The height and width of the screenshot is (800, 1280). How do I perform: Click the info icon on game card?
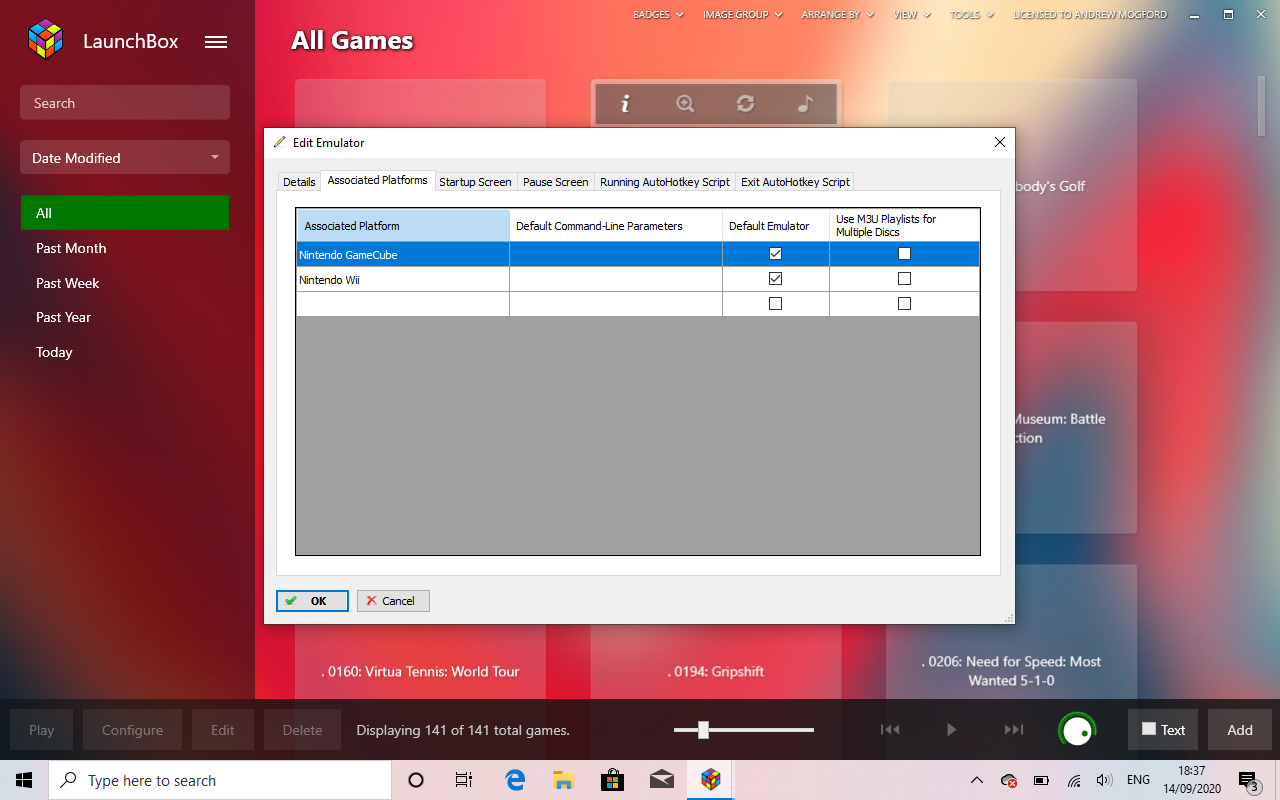pos(625,103)
